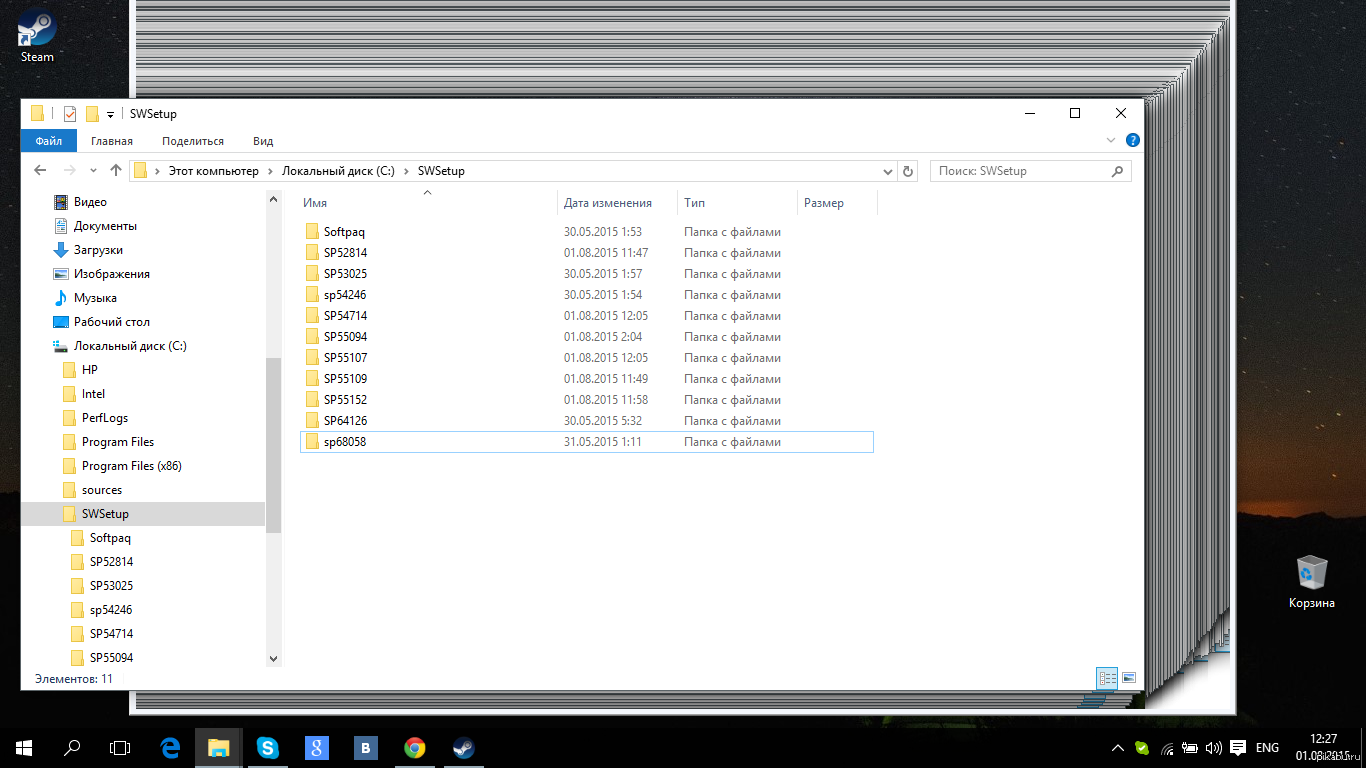1366x768 pixels.
Task: Click the Up one level arrow
Action: click(x=116, y=171)
